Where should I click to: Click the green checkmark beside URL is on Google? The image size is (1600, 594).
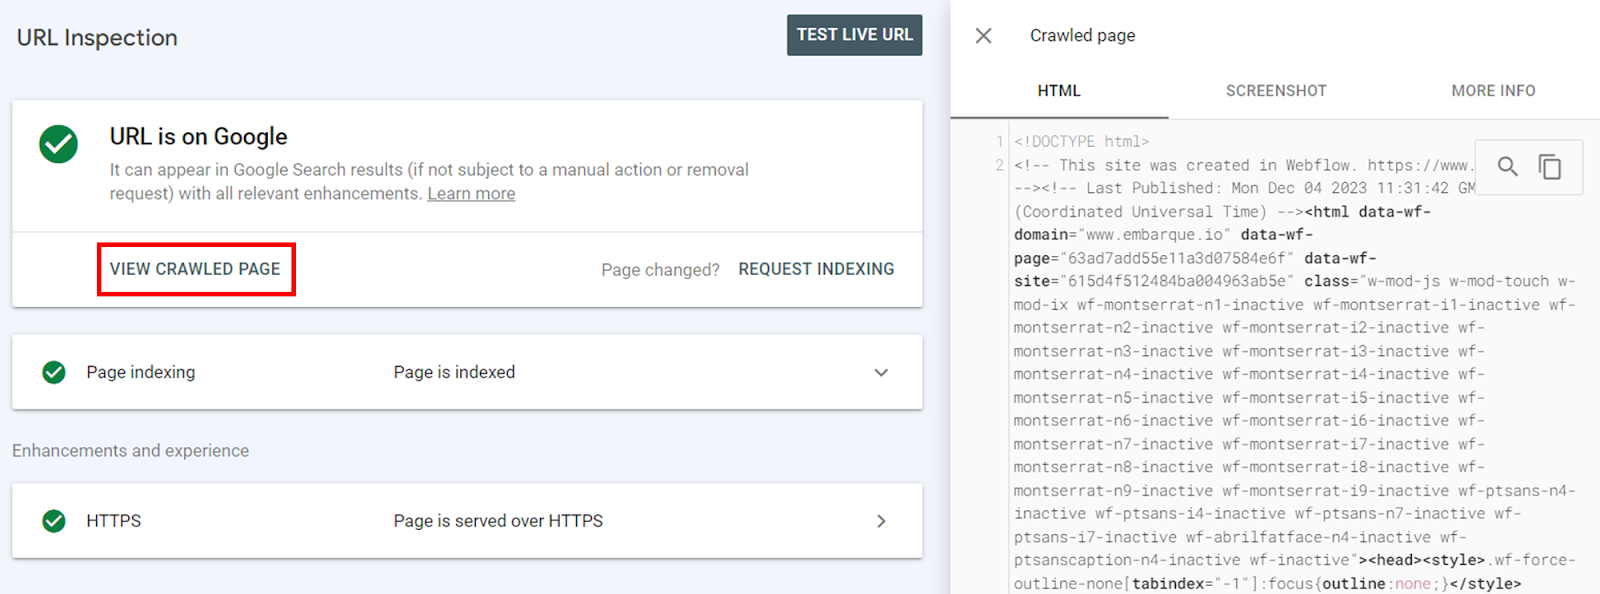pyautogui.click(x=59, y=144)
